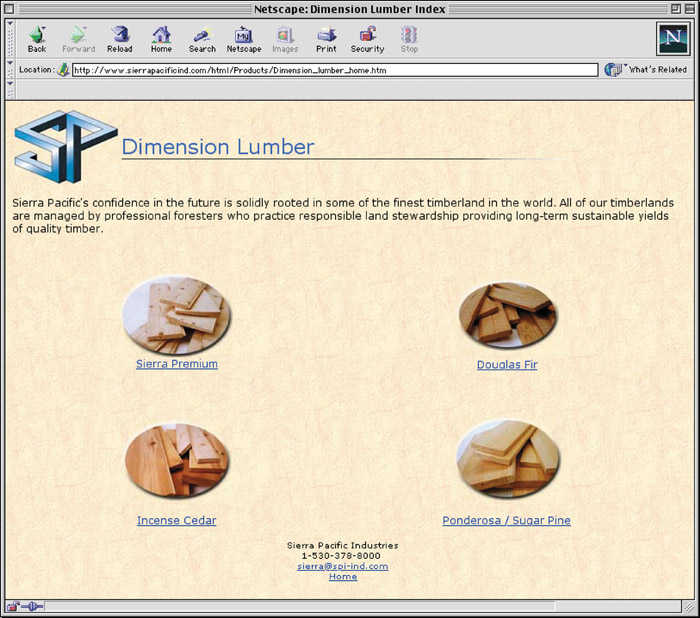Image resolution: width=700 pixels, height=618 pixels.
Task: Click the Dimension Lumber heading
Action: [218, 147]
